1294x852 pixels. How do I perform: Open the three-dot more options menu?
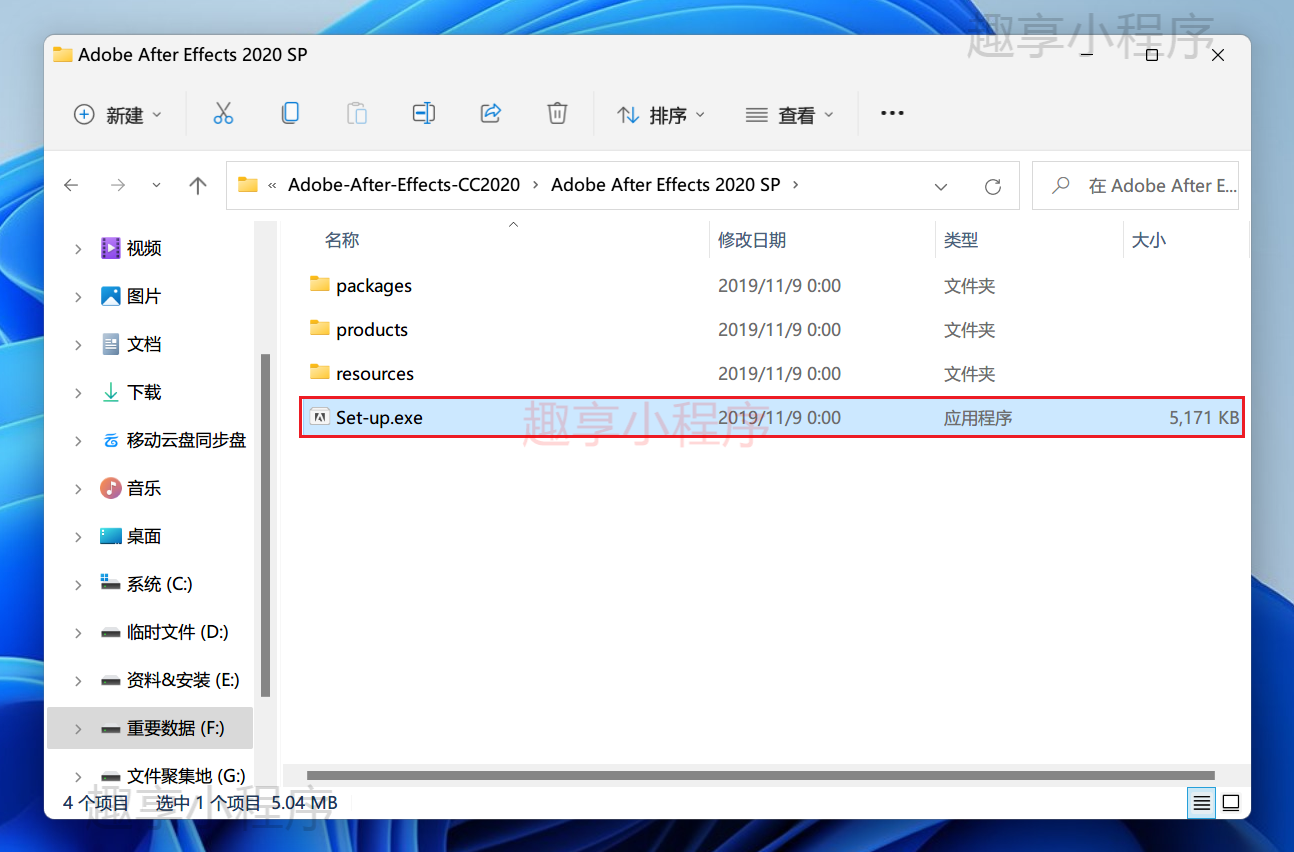click(x=892, y=114)
